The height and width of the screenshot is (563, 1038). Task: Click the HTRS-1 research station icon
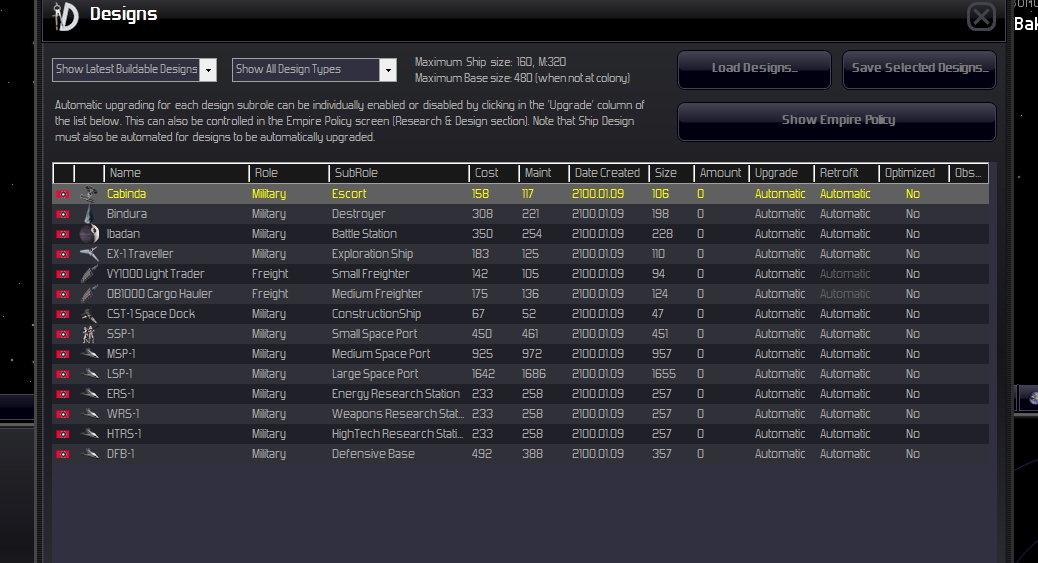(89, 434)
